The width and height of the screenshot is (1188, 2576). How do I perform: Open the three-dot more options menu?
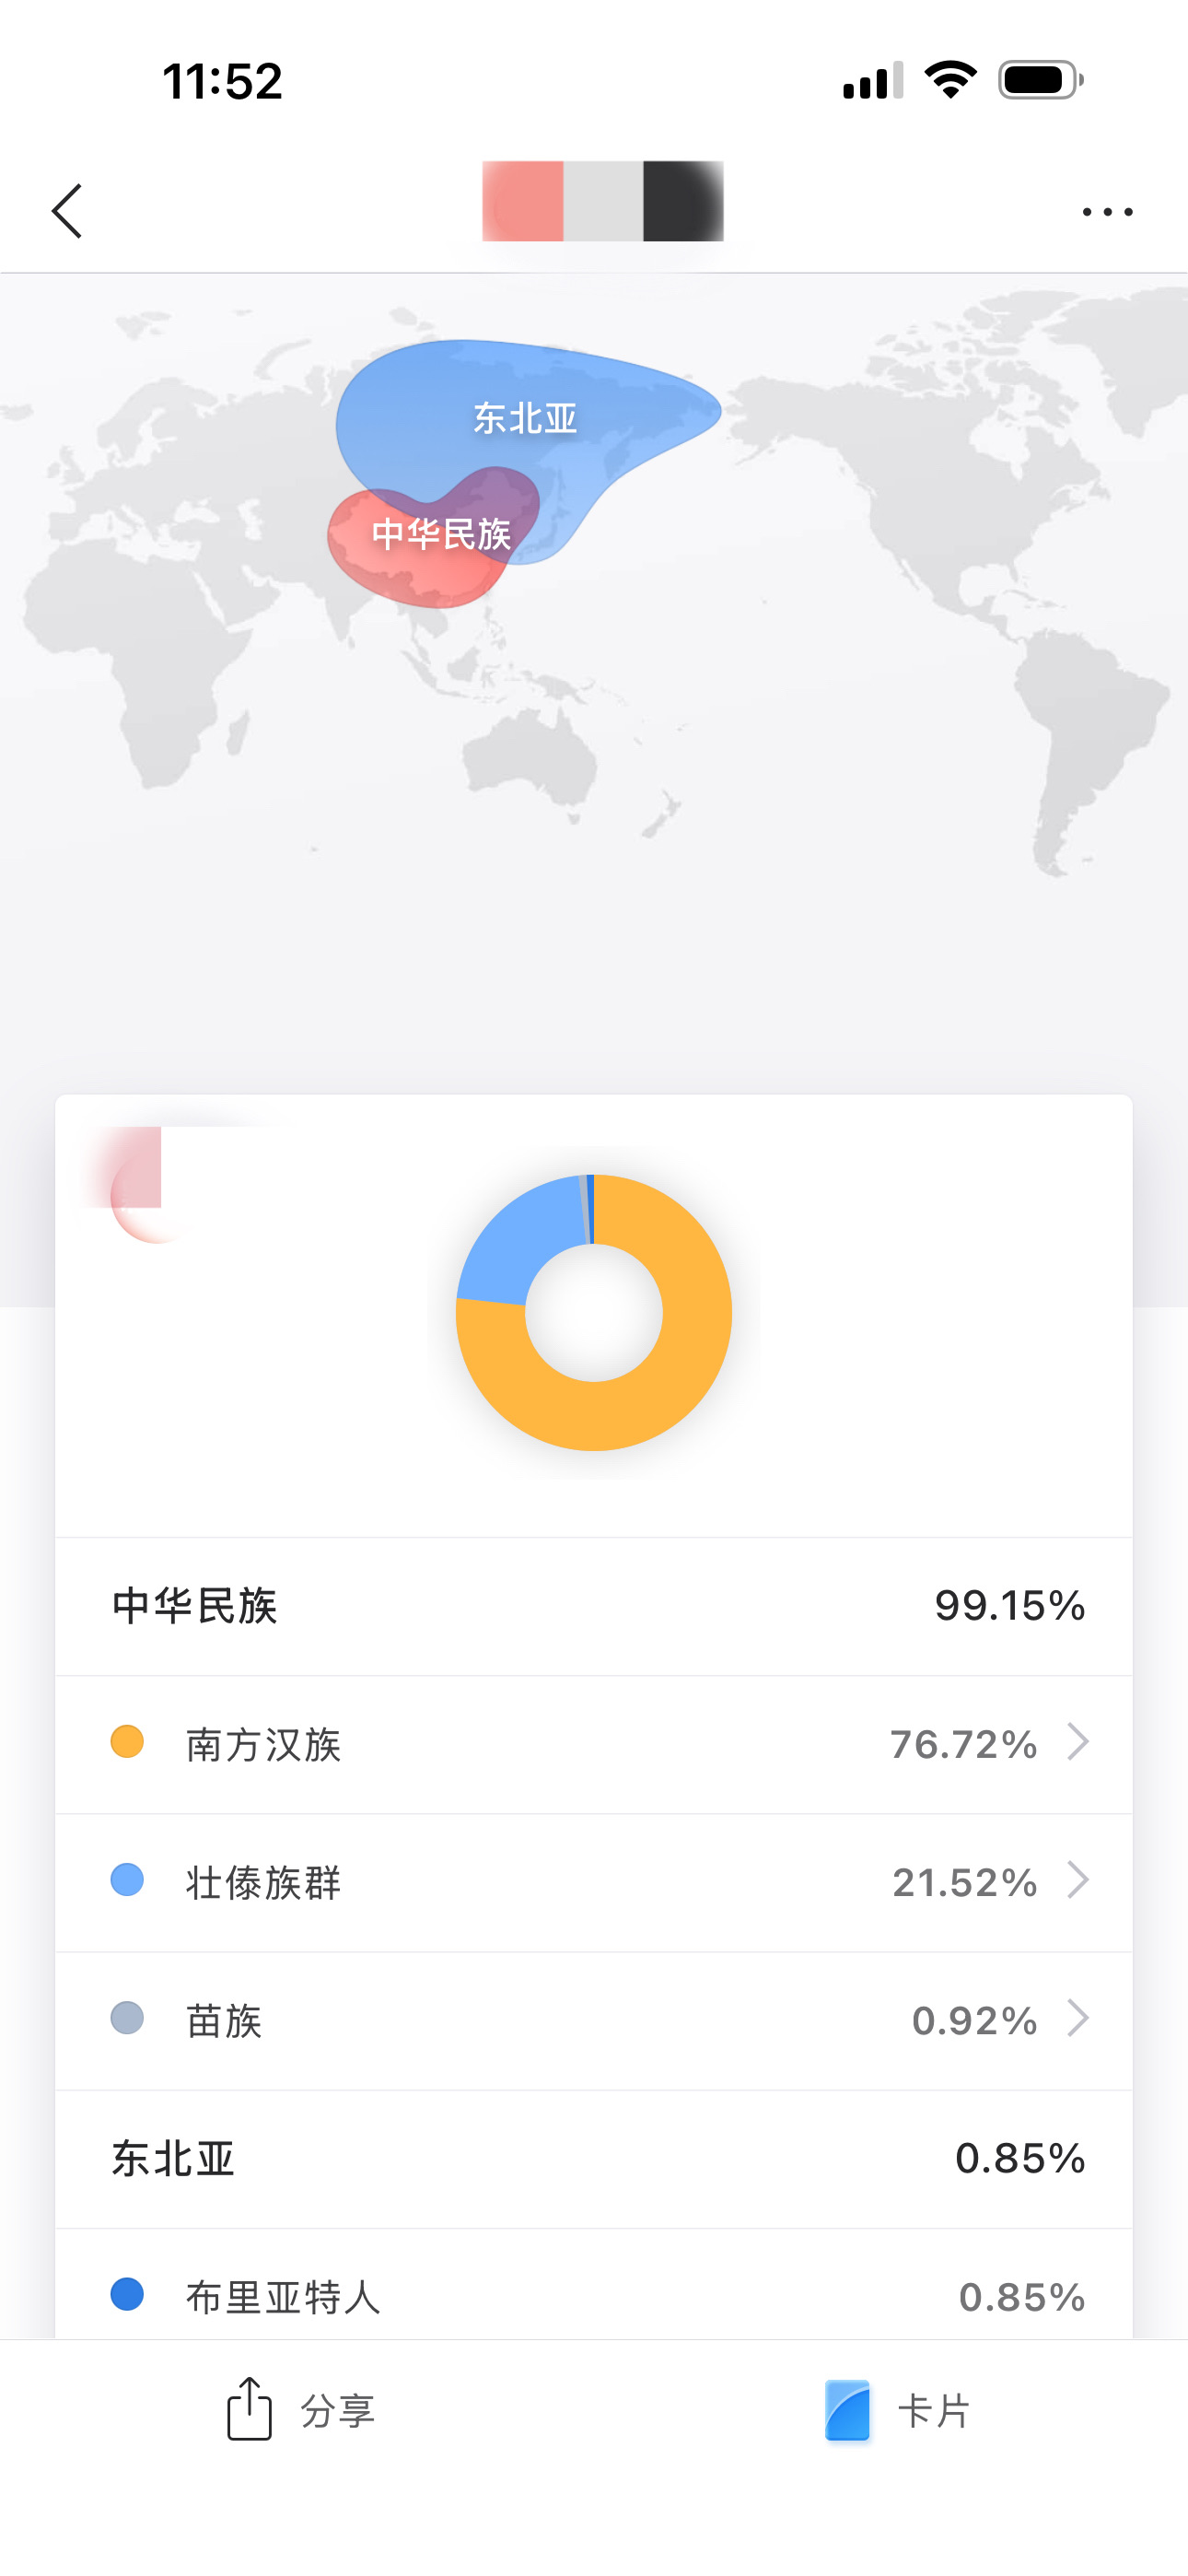(x=1107, y=212)
